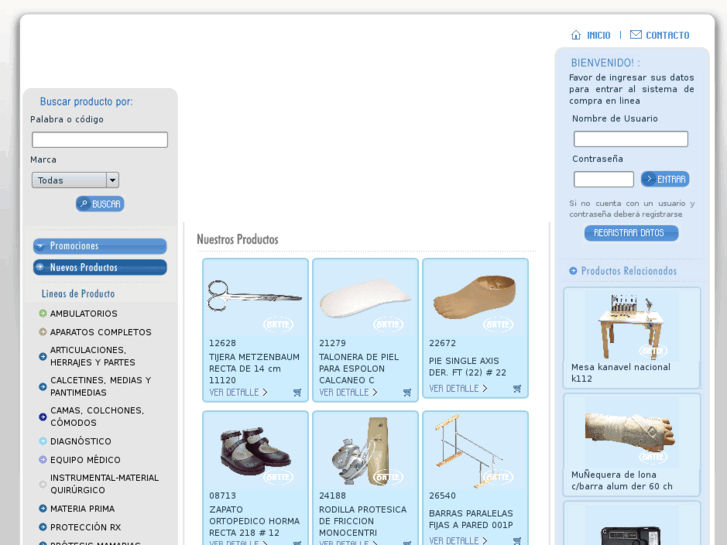Click the scissors product image
Screen dimensions: 727x545
255,297
